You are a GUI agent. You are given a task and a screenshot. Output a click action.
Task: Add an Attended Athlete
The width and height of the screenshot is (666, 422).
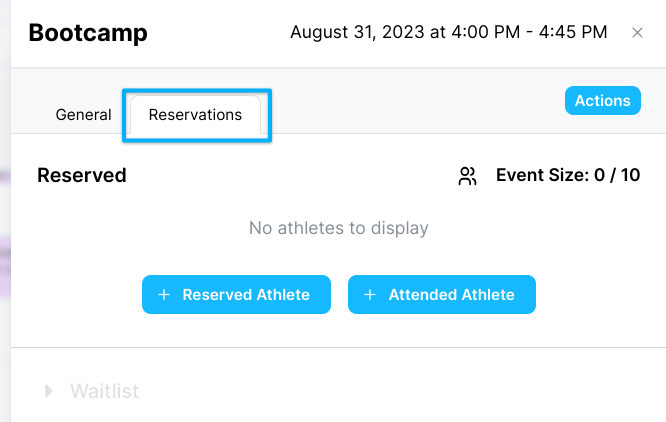tap(442, 295)
